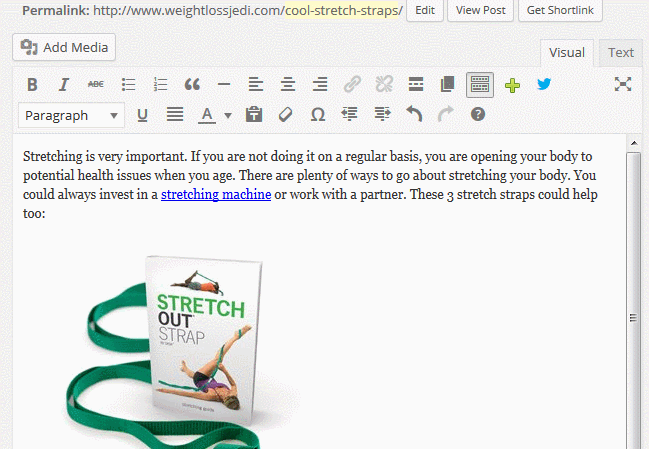Select the Stretch Out Strap image

[184, 352]
